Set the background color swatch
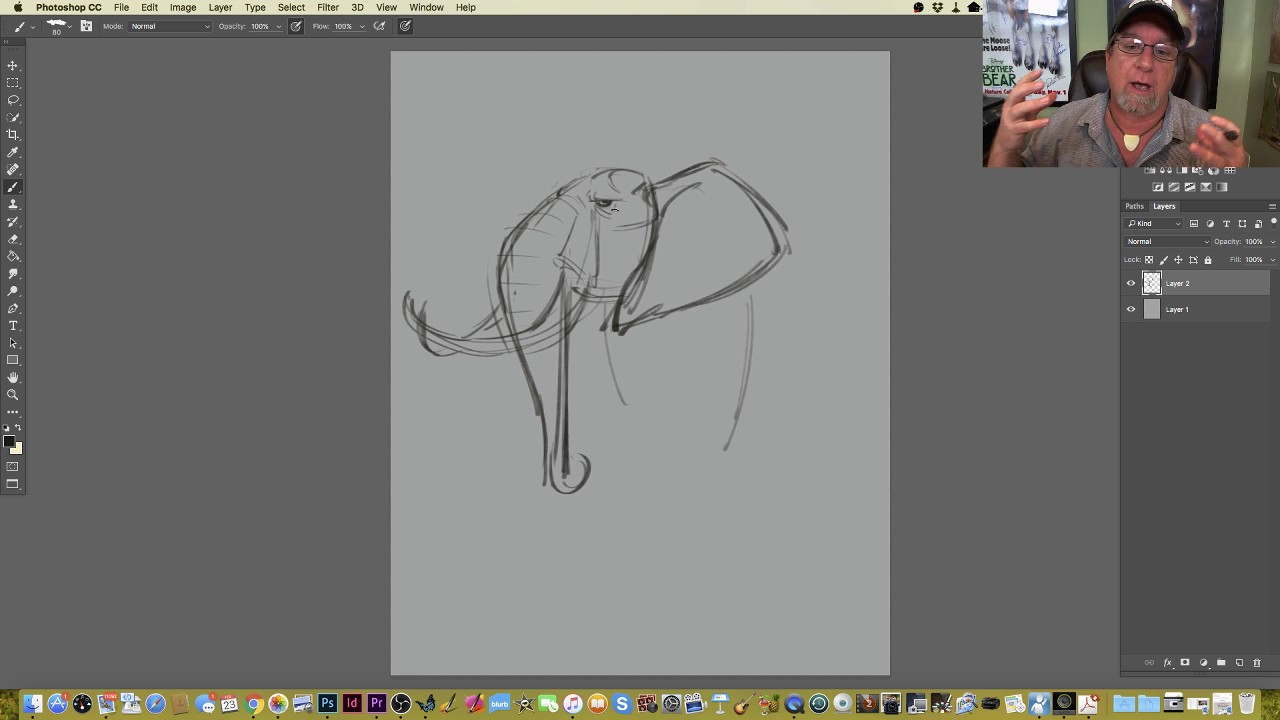This screenshot has width=1280, height=720. (x=16, y=449)
